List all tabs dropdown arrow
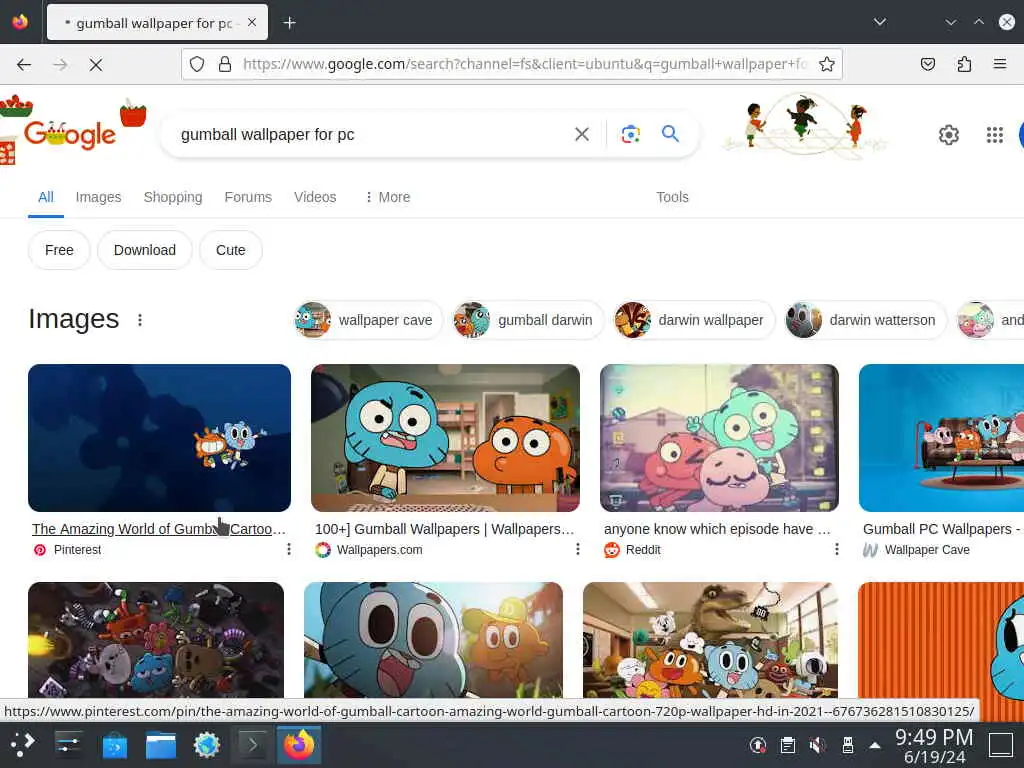The image size is (1024, 768). click(880, 22)
